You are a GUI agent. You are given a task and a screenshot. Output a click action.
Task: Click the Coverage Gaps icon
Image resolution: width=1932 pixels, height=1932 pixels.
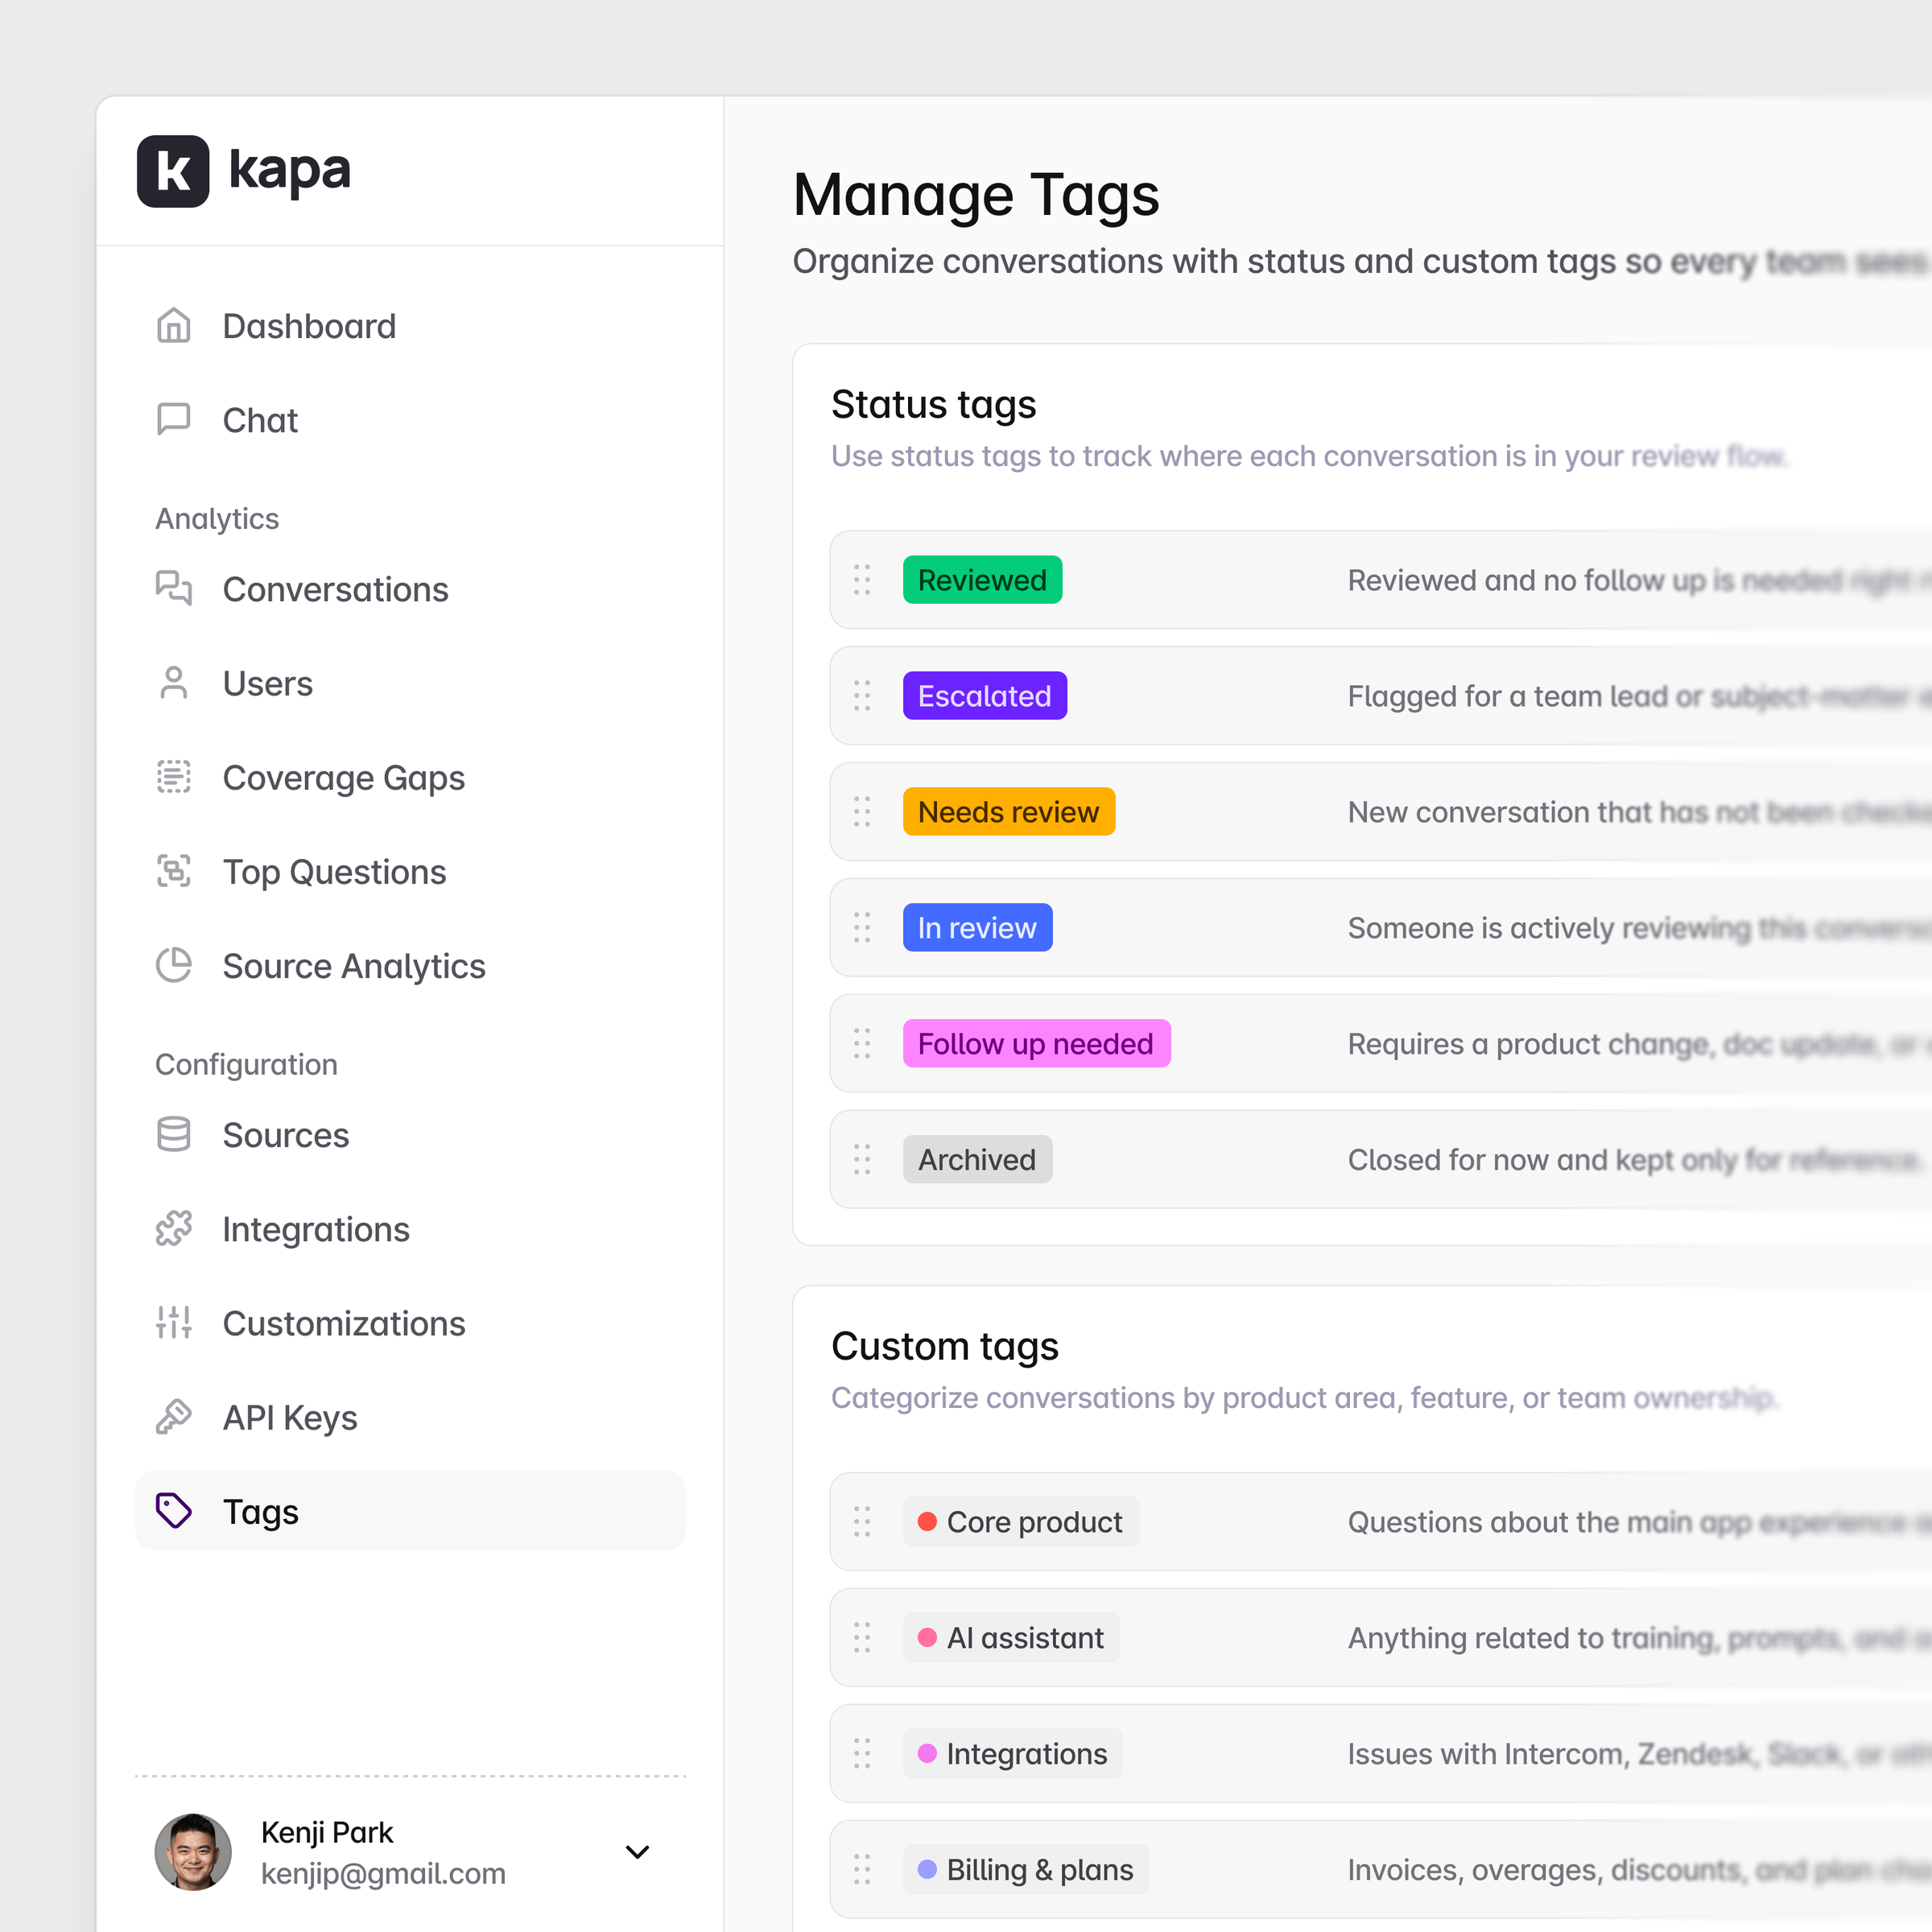click(174, 777)
